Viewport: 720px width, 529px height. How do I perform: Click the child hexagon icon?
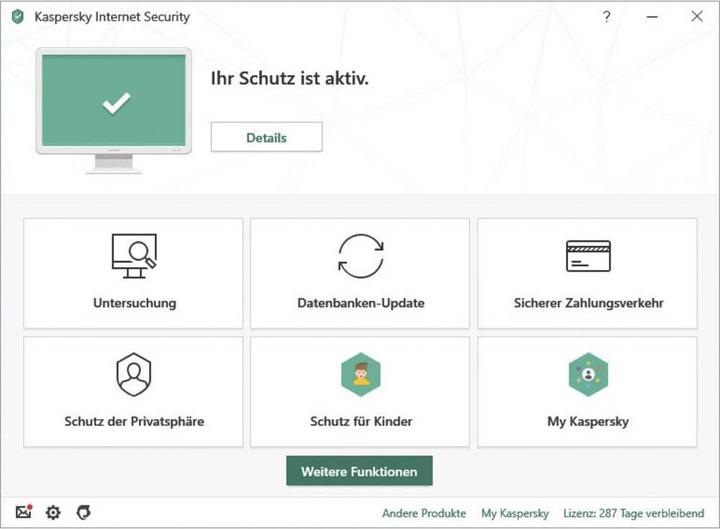coord(361,374)
